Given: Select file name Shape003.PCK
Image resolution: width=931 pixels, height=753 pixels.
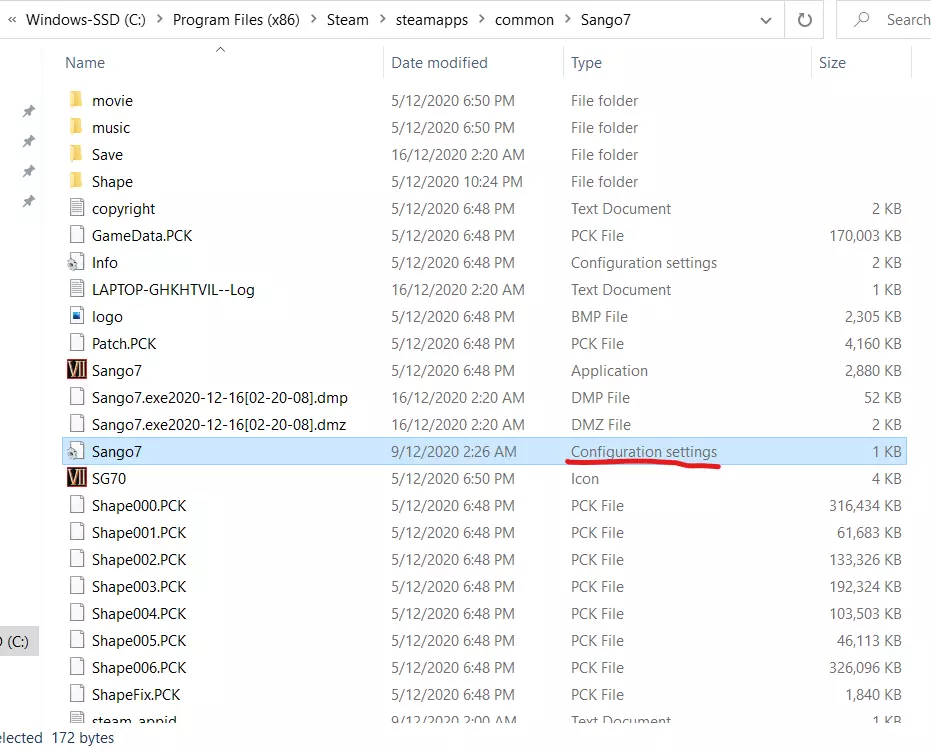Looking at the screenshot, I should (139, 587).
